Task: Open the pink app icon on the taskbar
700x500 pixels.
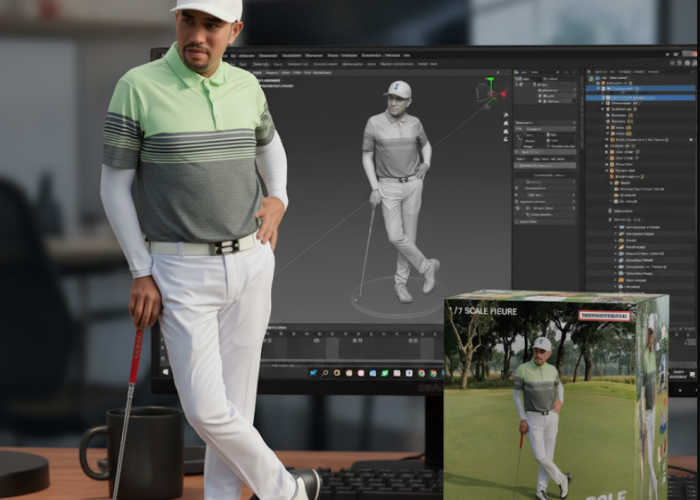Action: (x=361, y=373)
